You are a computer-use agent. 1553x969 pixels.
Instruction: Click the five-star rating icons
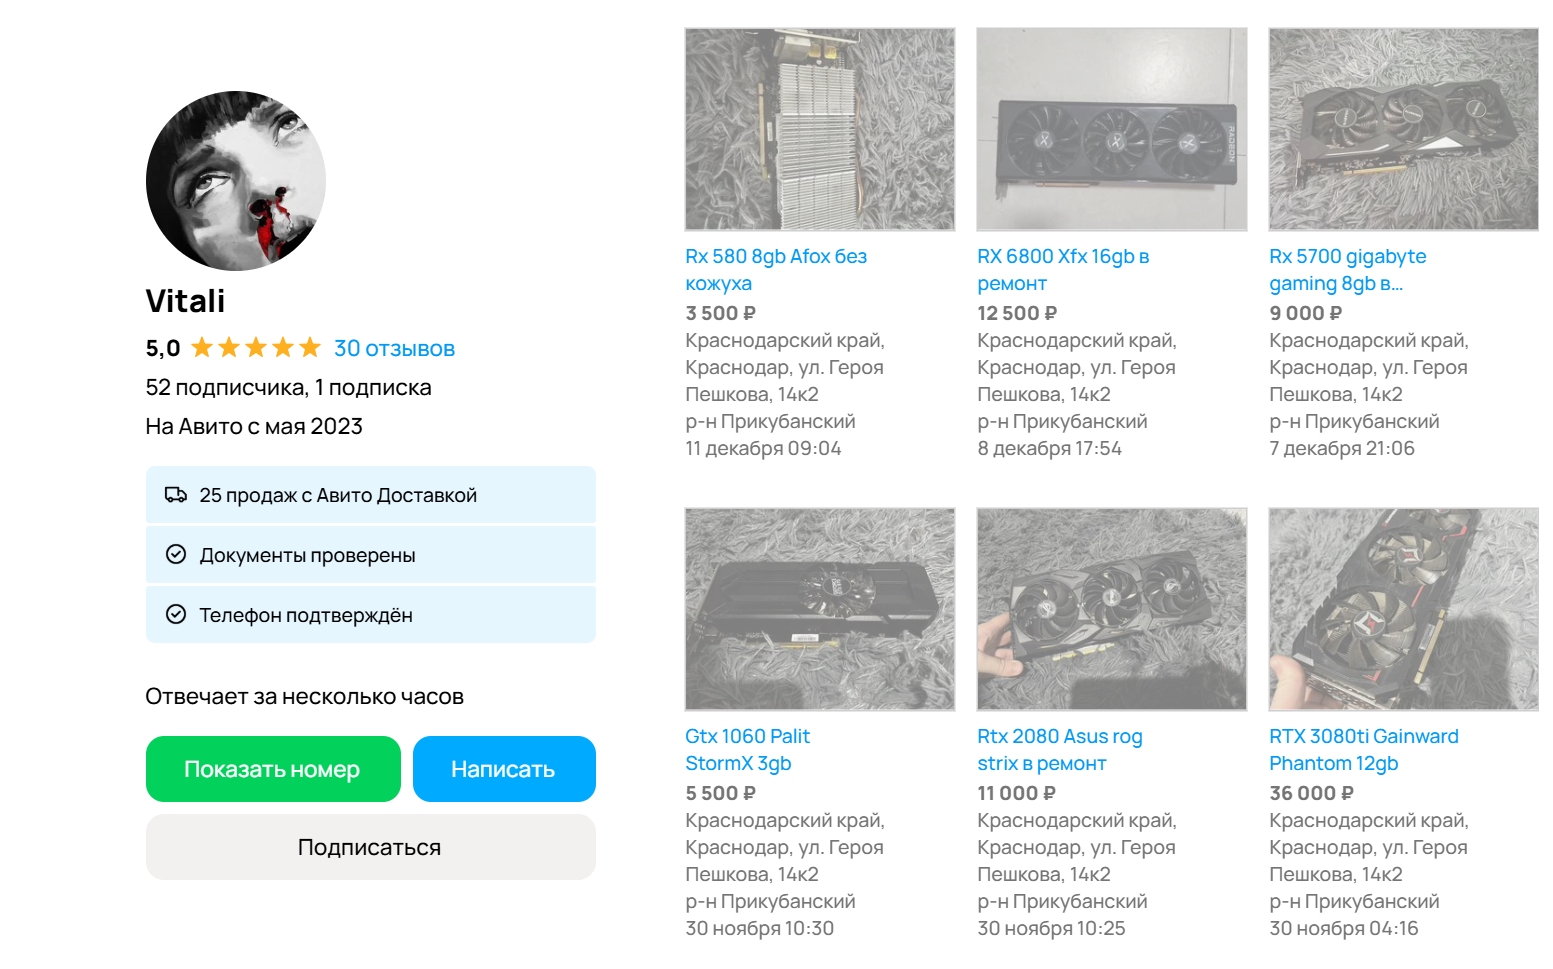coord(256,348)
